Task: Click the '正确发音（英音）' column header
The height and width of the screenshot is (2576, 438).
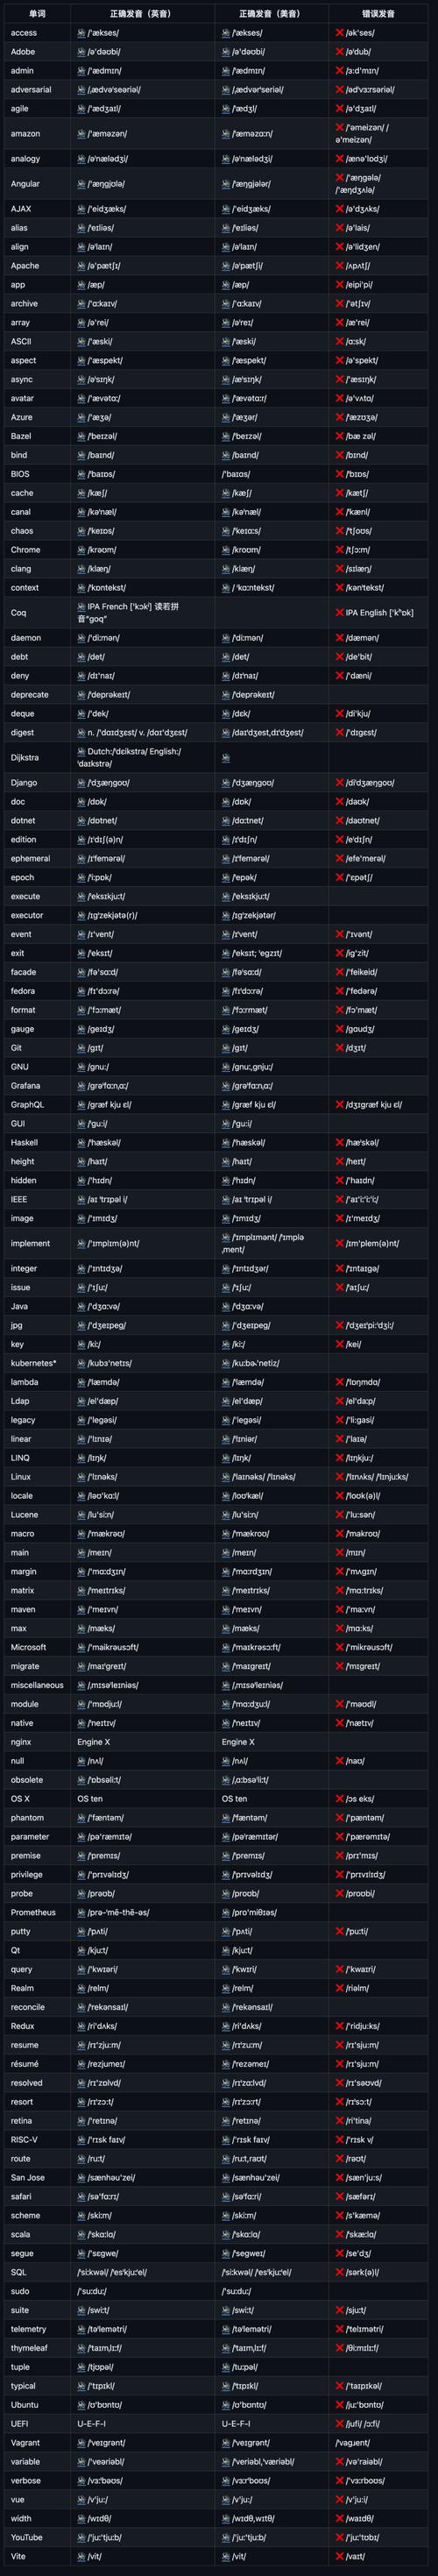Action: pos(140,14)
